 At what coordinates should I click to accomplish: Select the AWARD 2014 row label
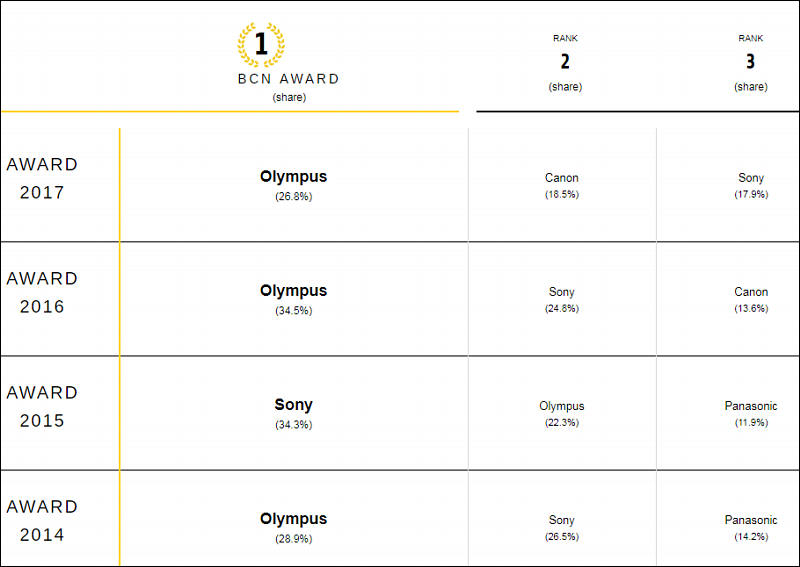(42, 521)
